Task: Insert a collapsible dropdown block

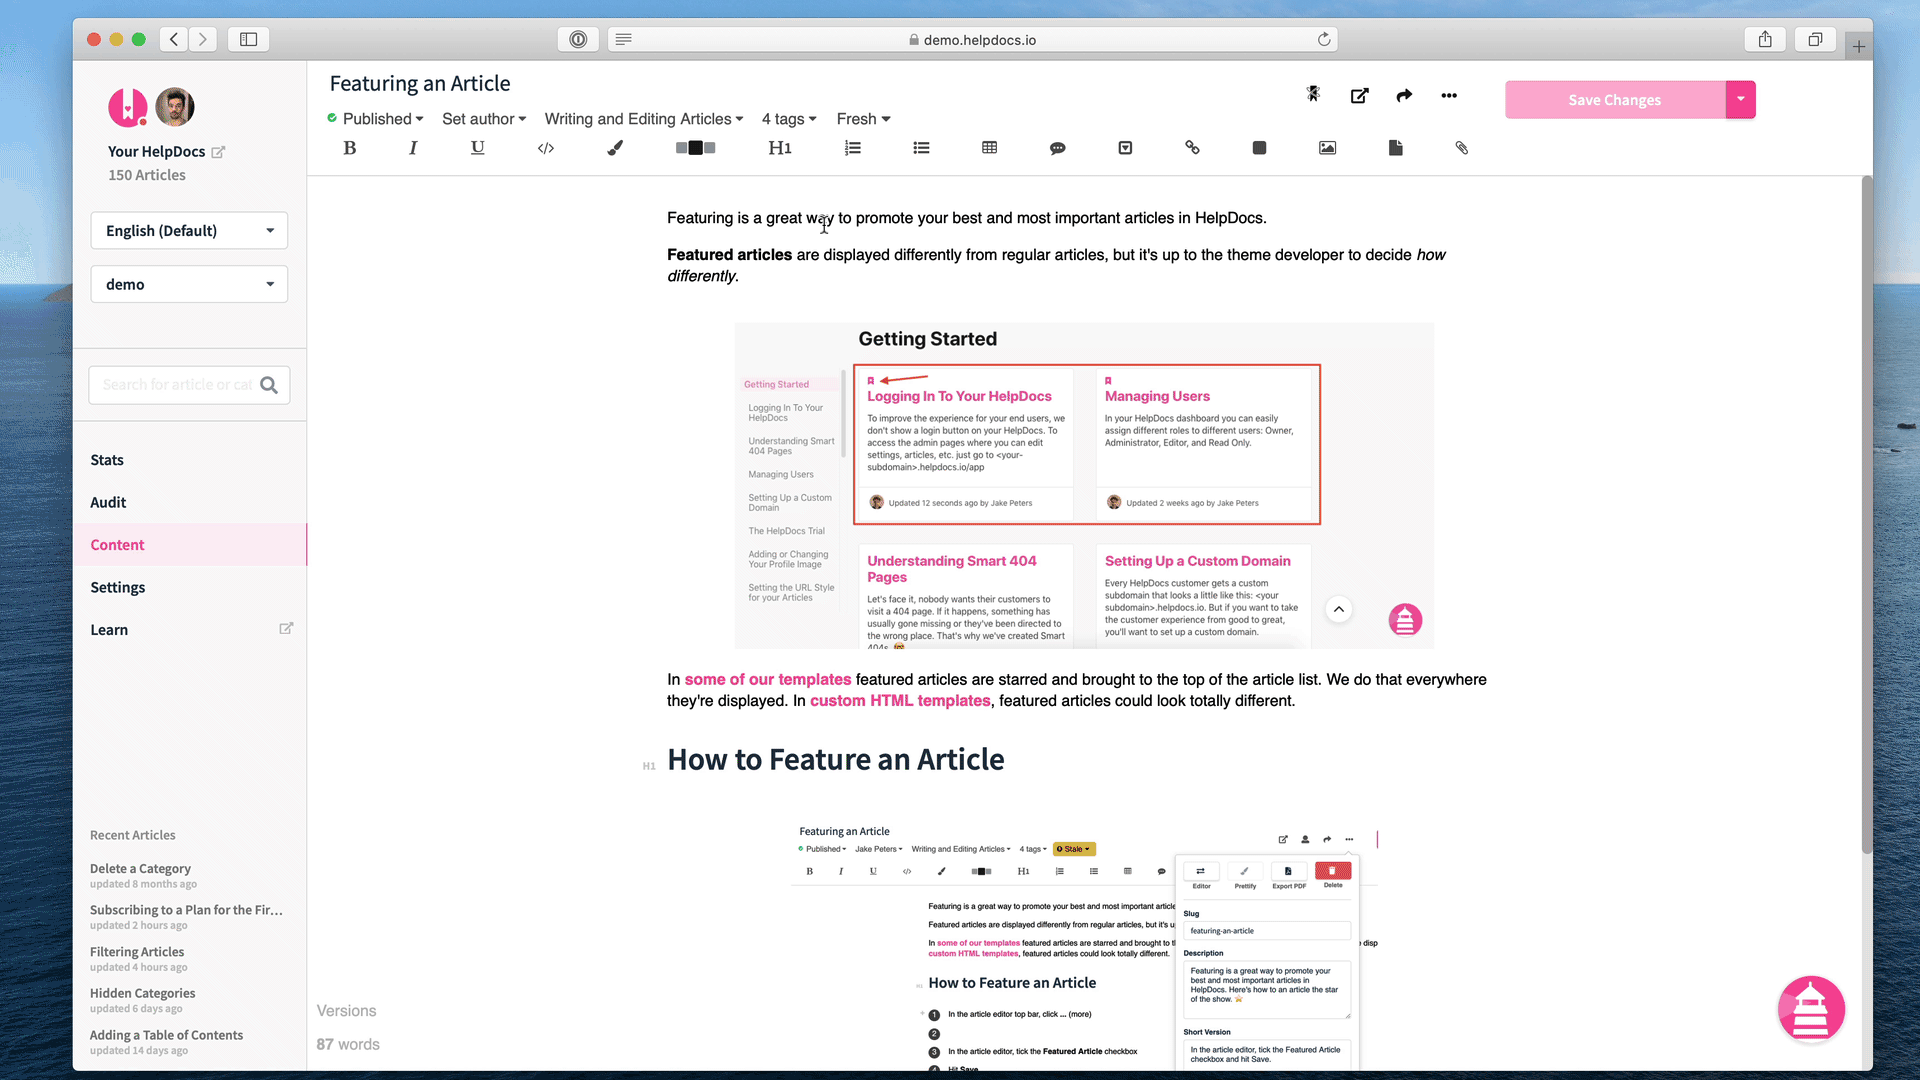Action: pyautogui.click(x=1125, y=148)
